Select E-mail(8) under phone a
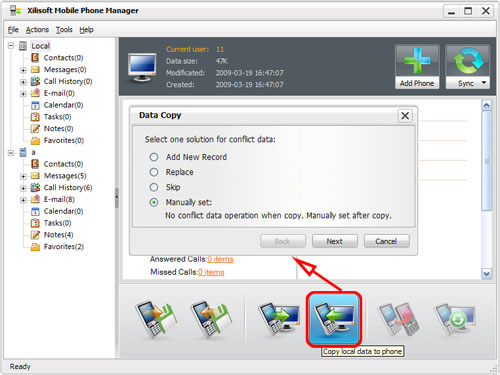This screenshot has height=375, width=500. point(53,199)
